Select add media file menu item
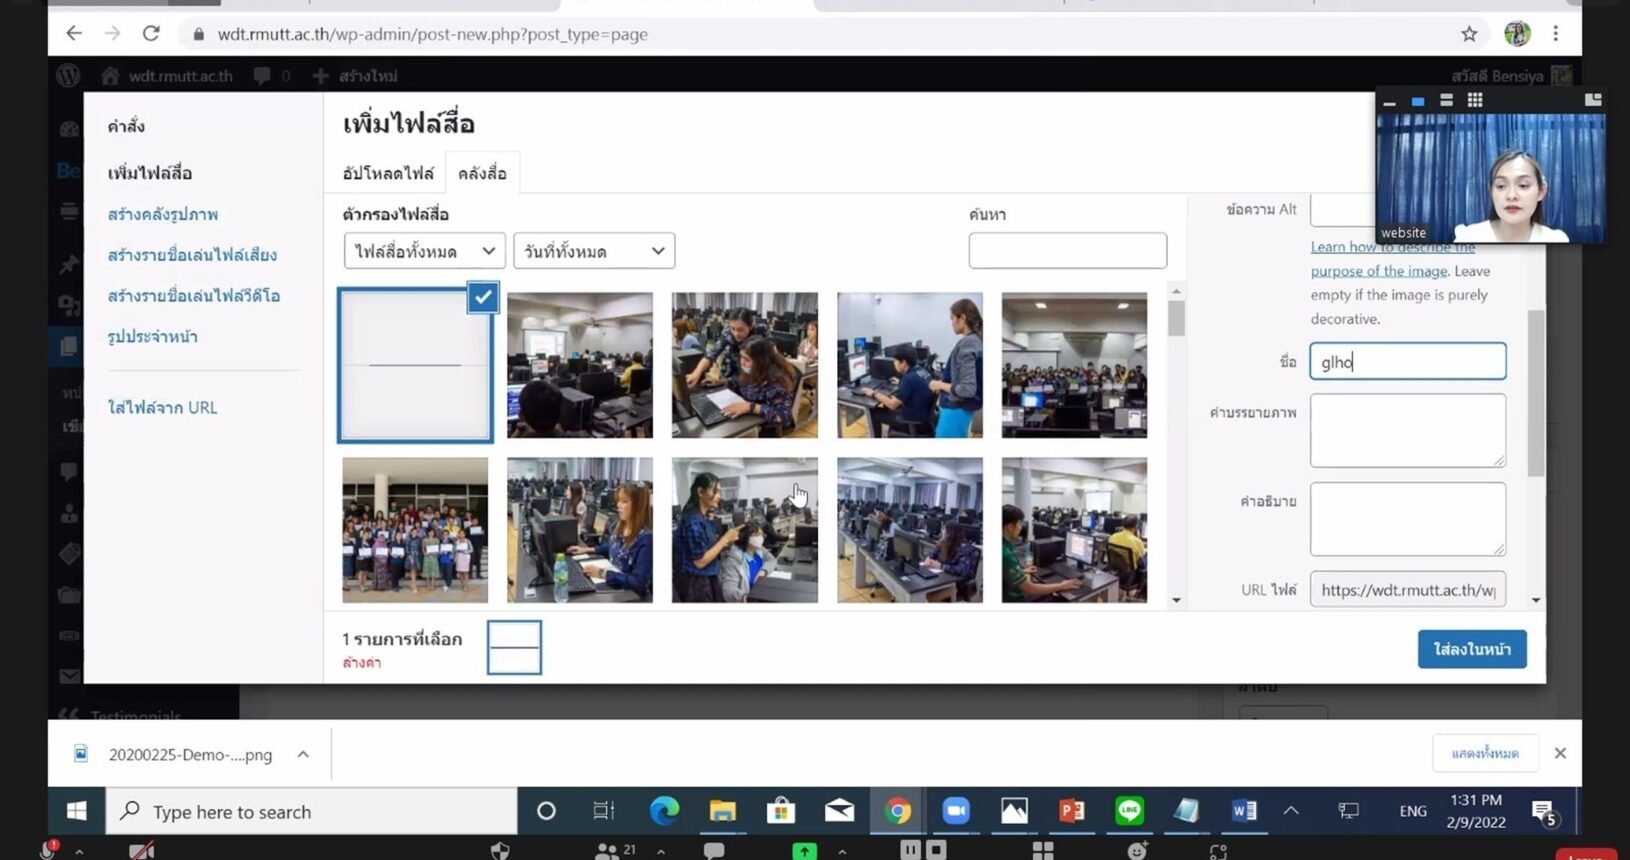 click(150, 173)
